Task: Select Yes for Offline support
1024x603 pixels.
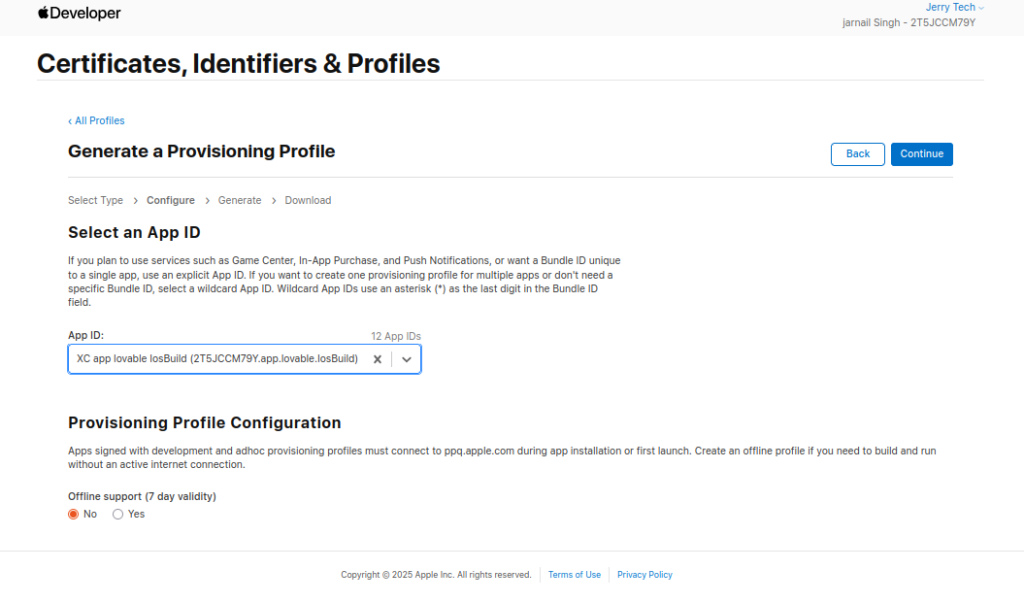Action: [118, 514]
